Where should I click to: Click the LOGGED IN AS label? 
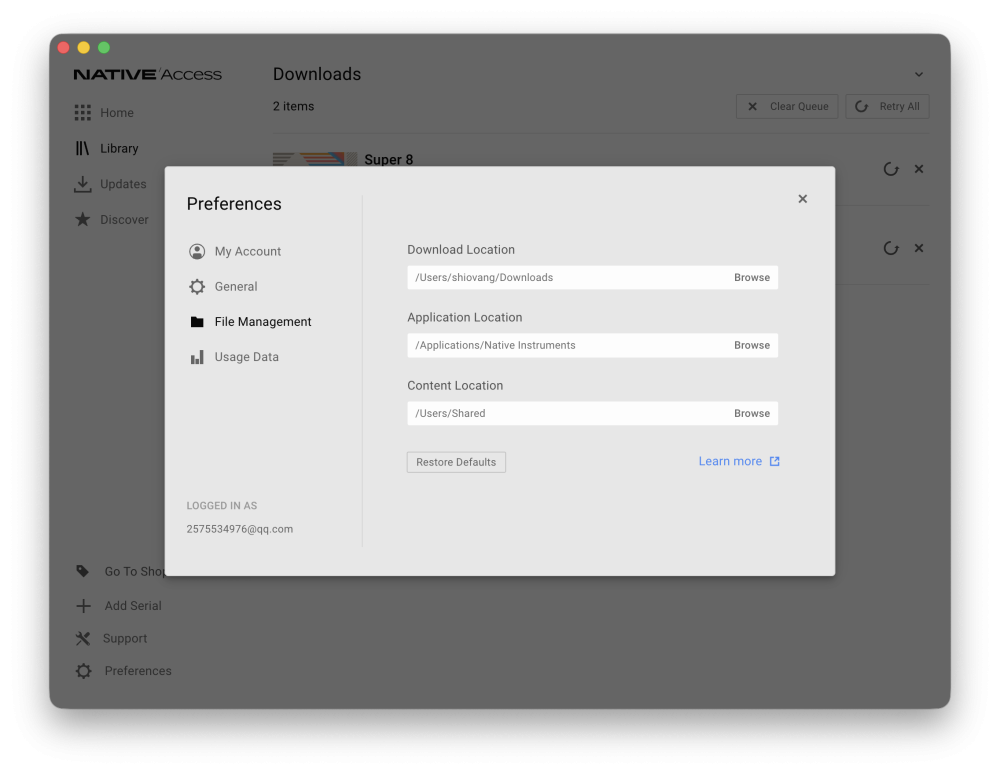pos(221,506)
